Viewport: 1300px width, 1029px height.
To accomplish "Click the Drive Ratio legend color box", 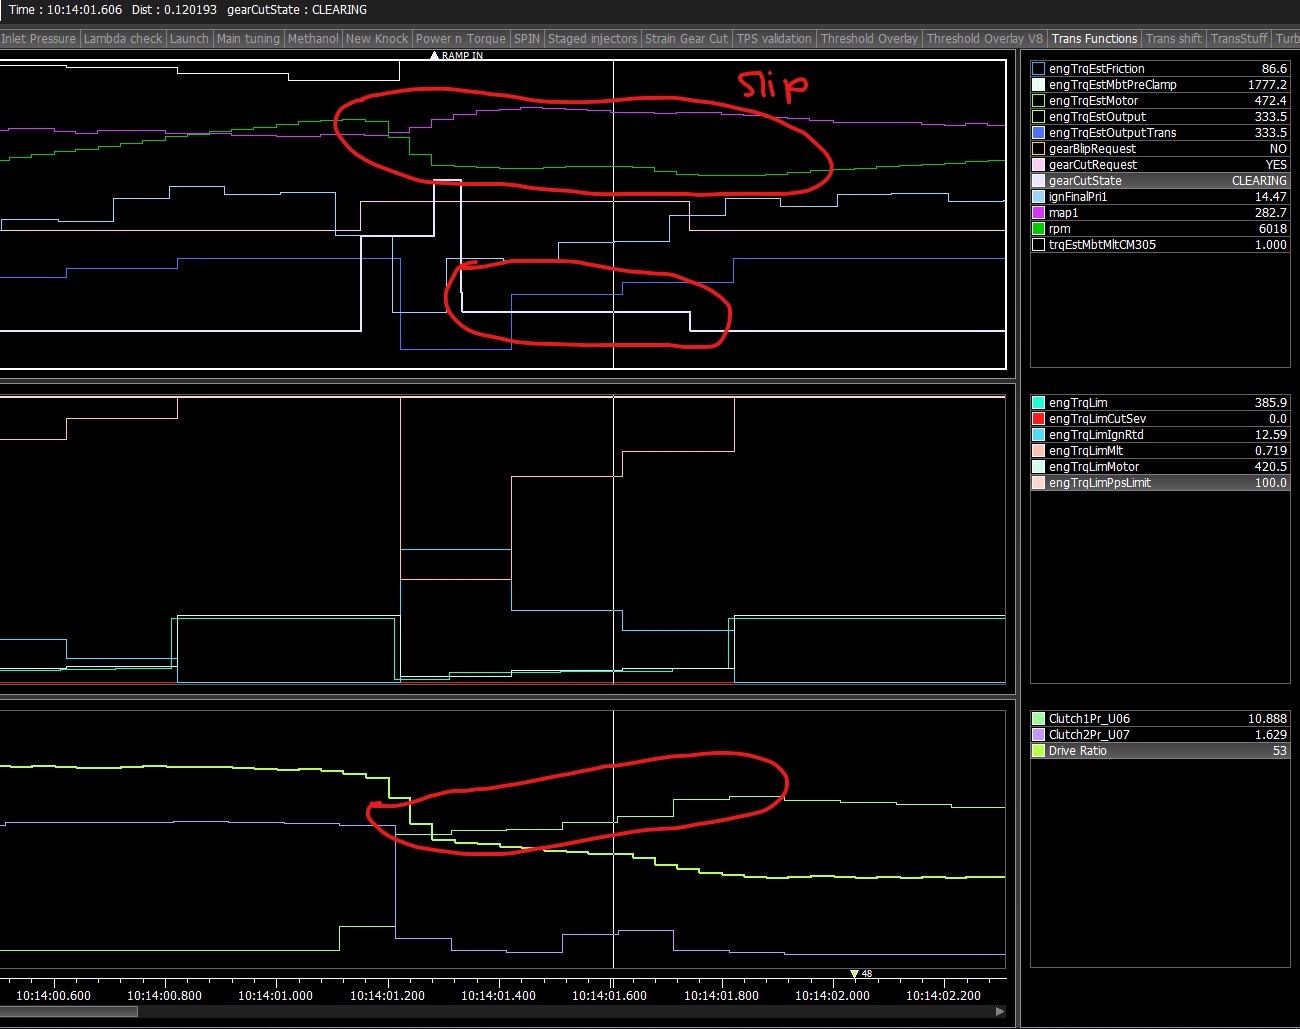I will [1038, 751].
